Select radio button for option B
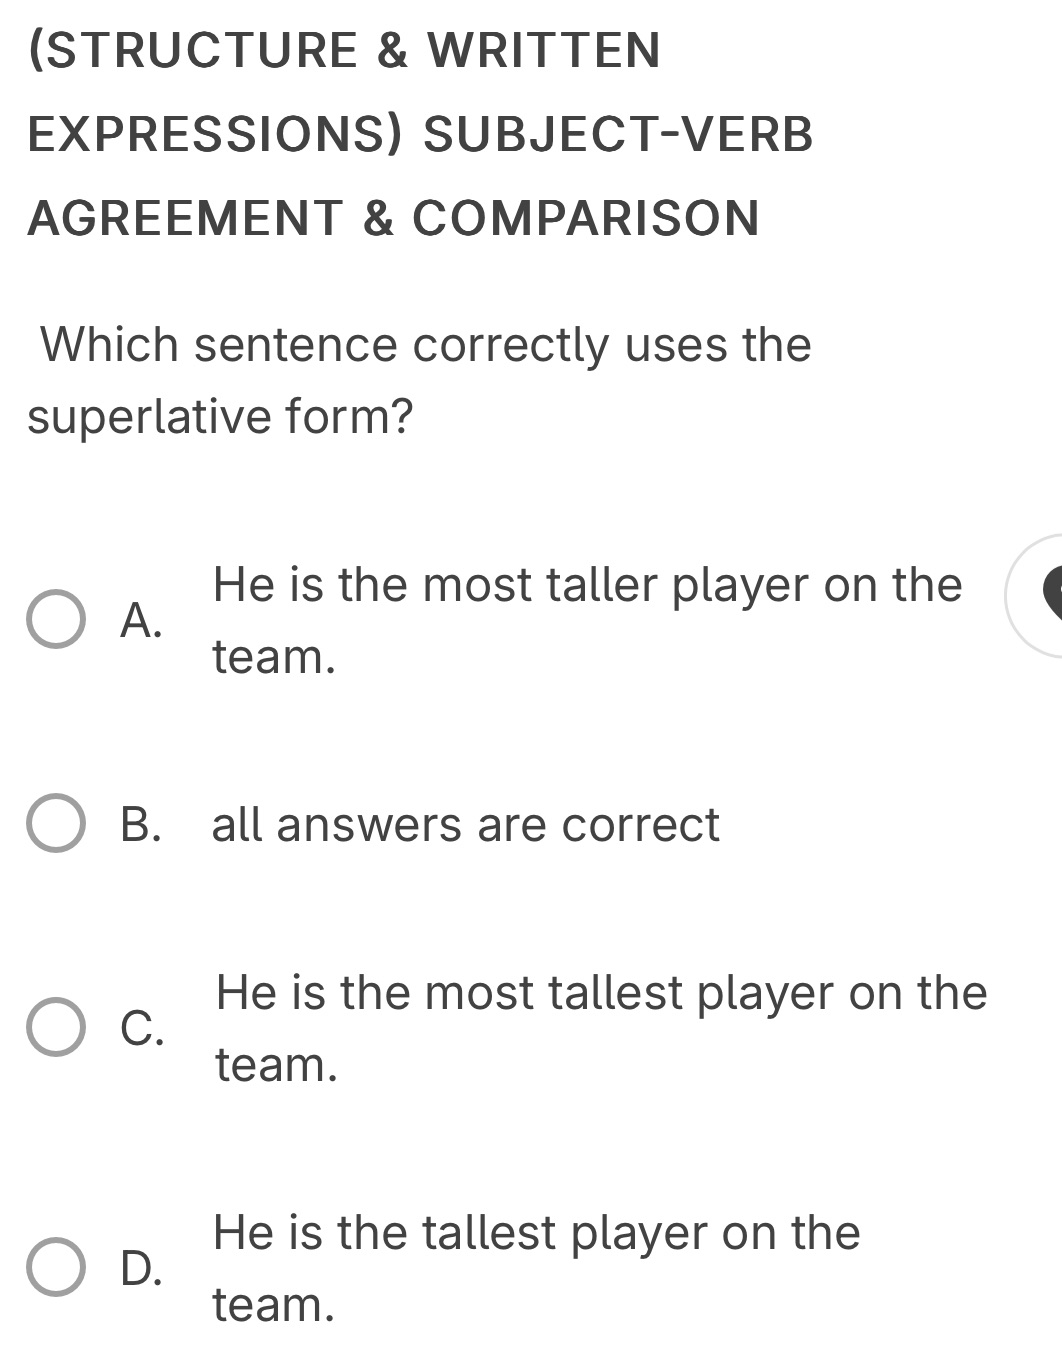The height and width of the screenshot is (1354, 1062). coord(57,822)
